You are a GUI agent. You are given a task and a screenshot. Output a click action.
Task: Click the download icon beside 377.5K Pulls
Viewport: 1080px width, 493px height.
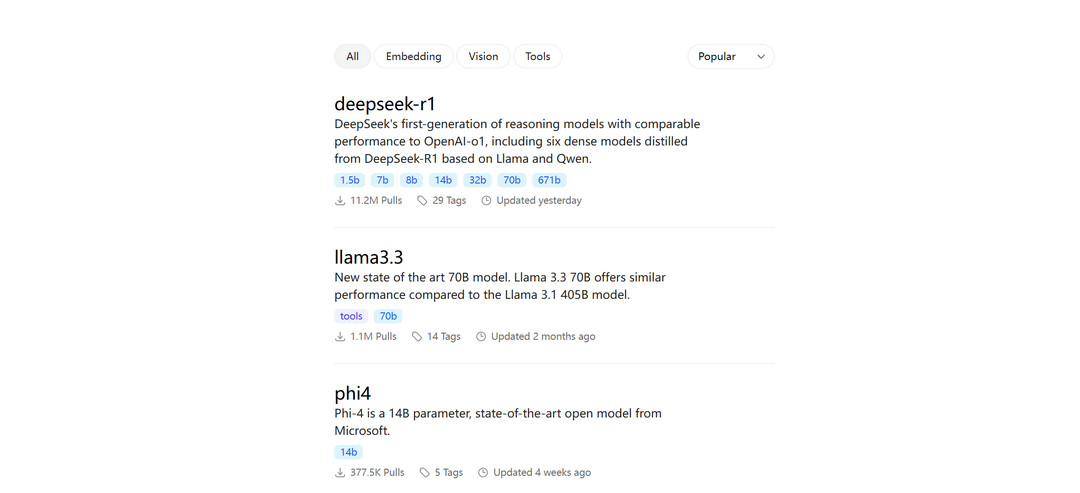click(x=340, y=473)
